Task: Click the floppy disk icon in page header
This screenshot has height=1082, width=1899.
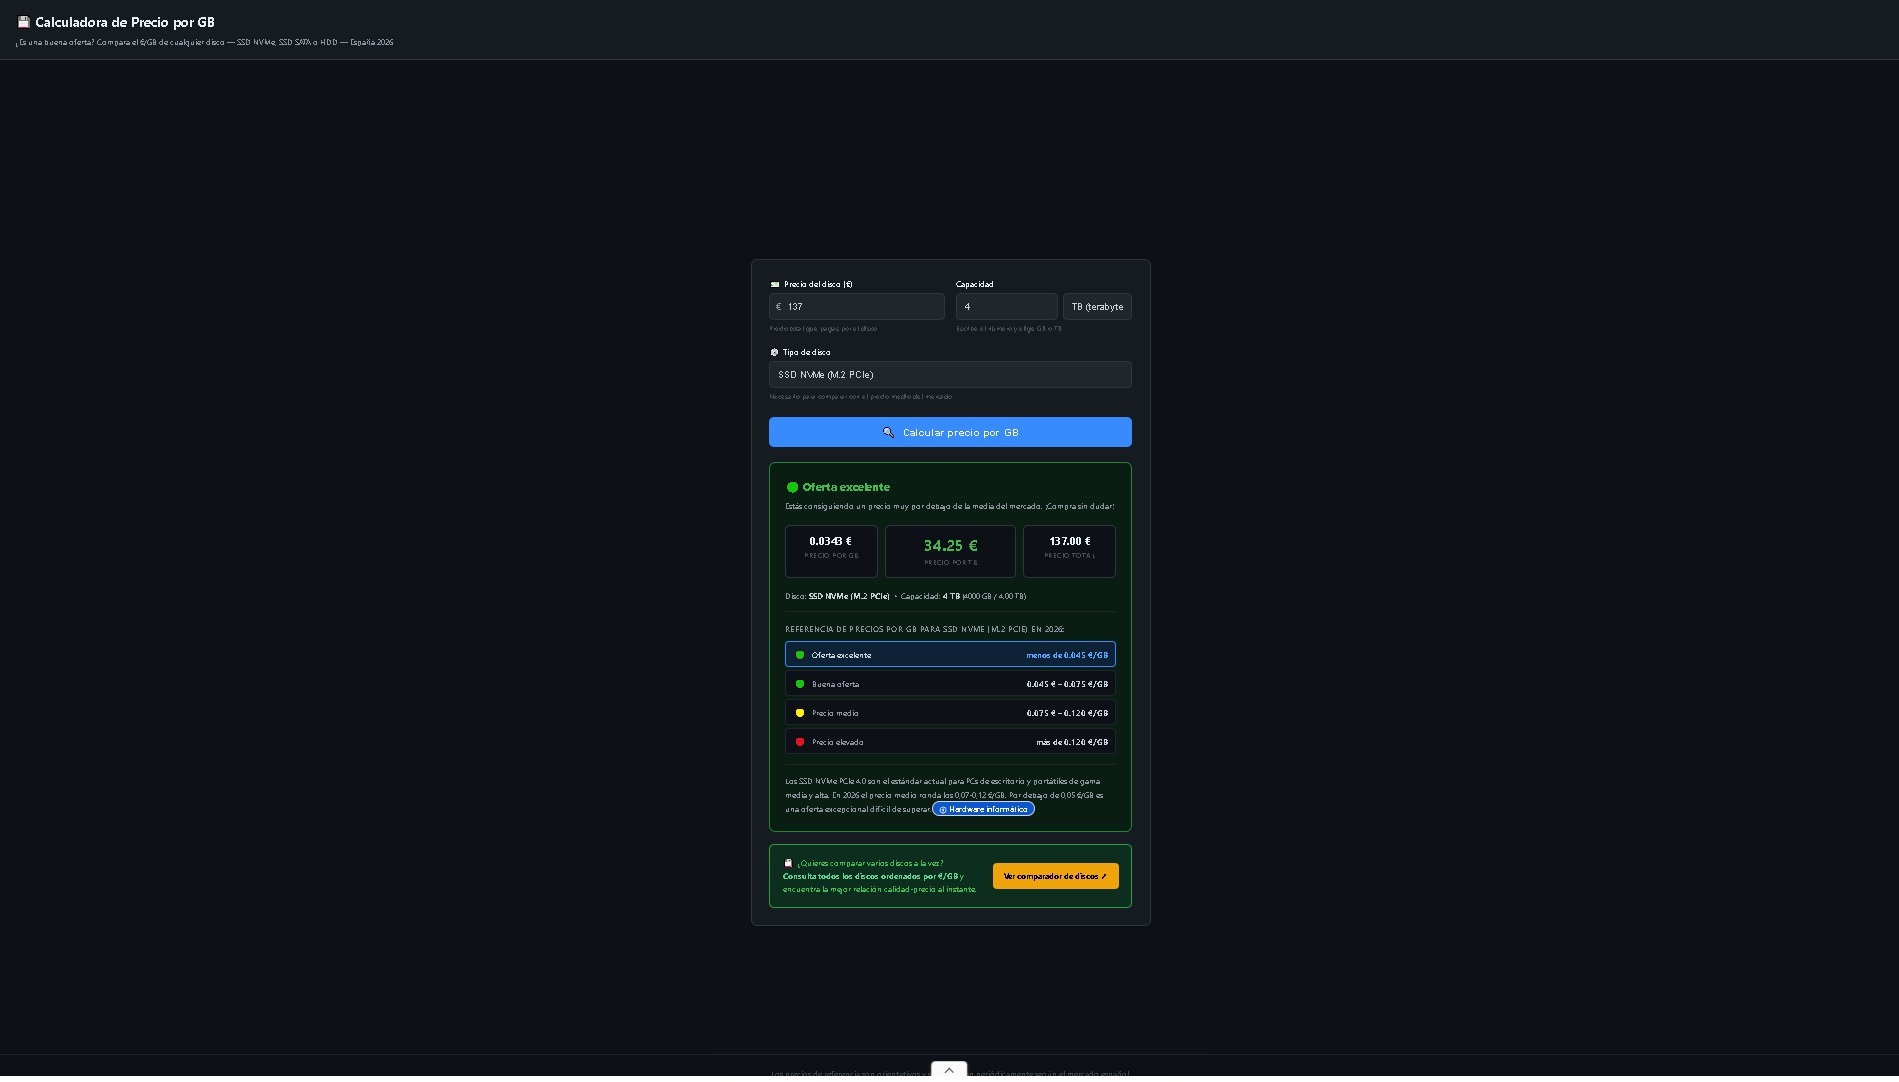Action: pos(24,22)
